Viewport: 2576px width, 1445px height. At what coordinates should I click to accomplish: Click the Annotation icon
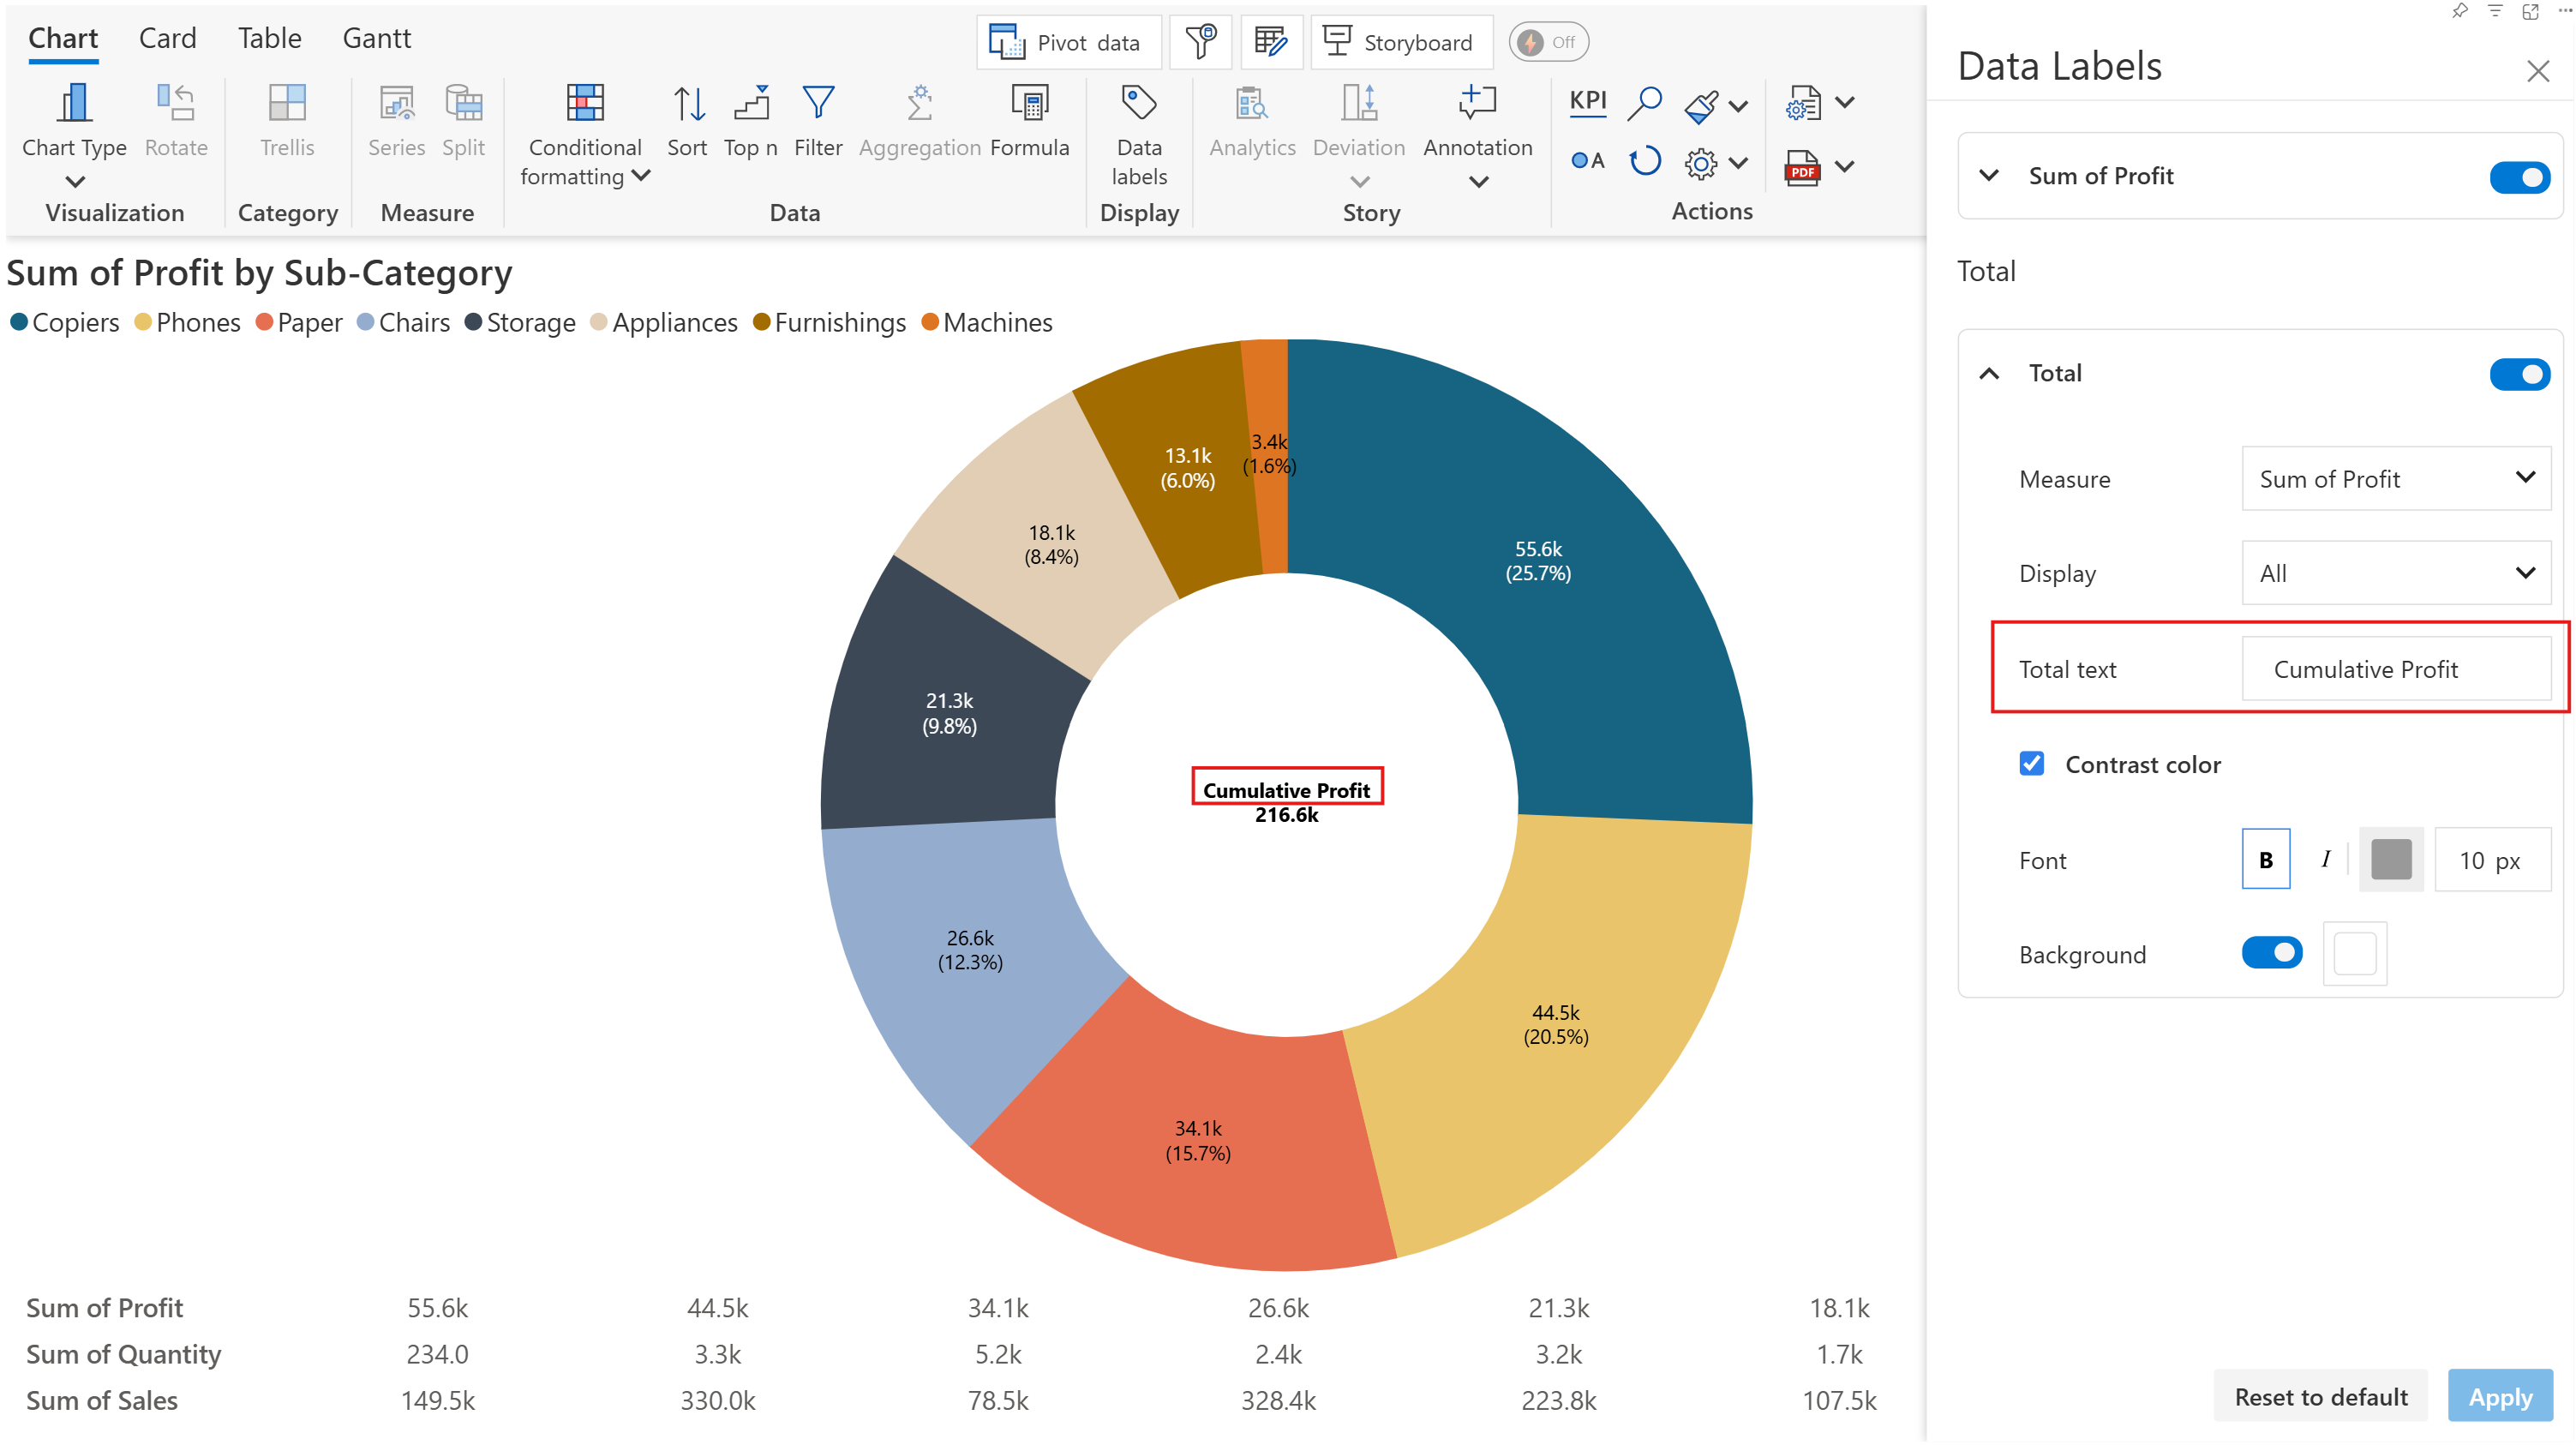1477,103
